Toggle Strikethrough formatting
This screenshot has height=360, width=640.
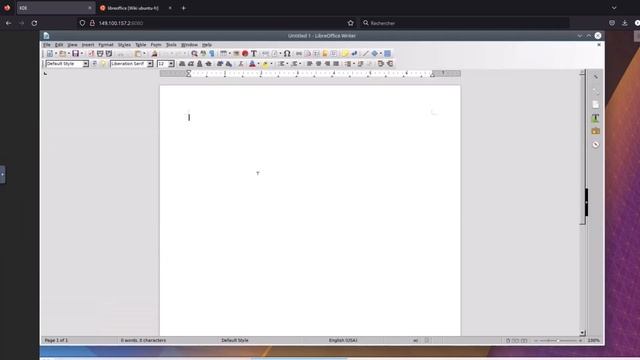tap(209, 64)
